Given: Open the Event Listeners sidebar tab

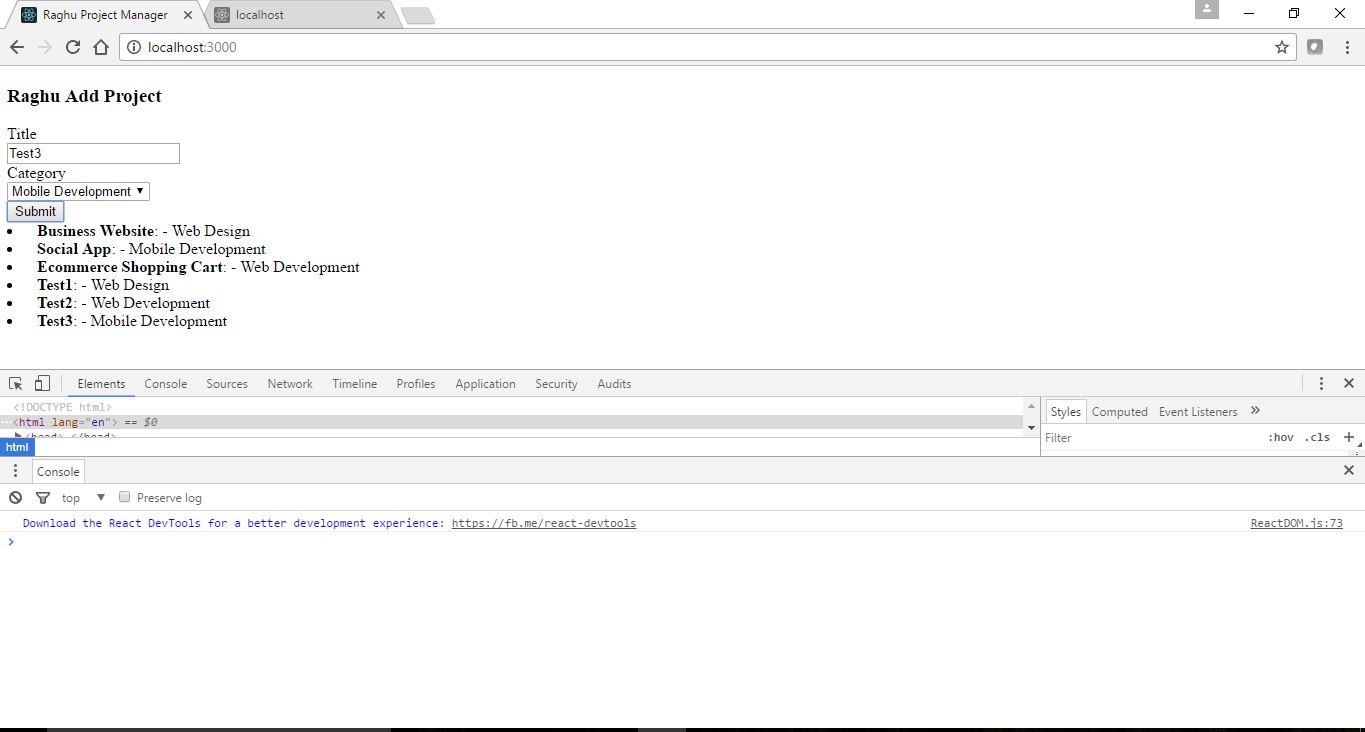Looking at the screenshot, I should point(1198,411).
